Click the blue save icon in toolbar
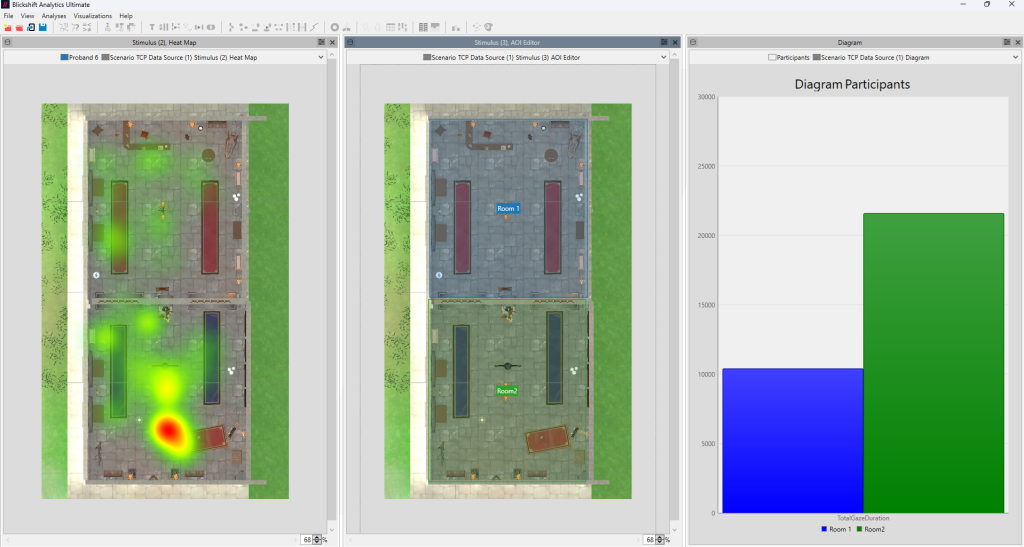 tap(42, 27)
